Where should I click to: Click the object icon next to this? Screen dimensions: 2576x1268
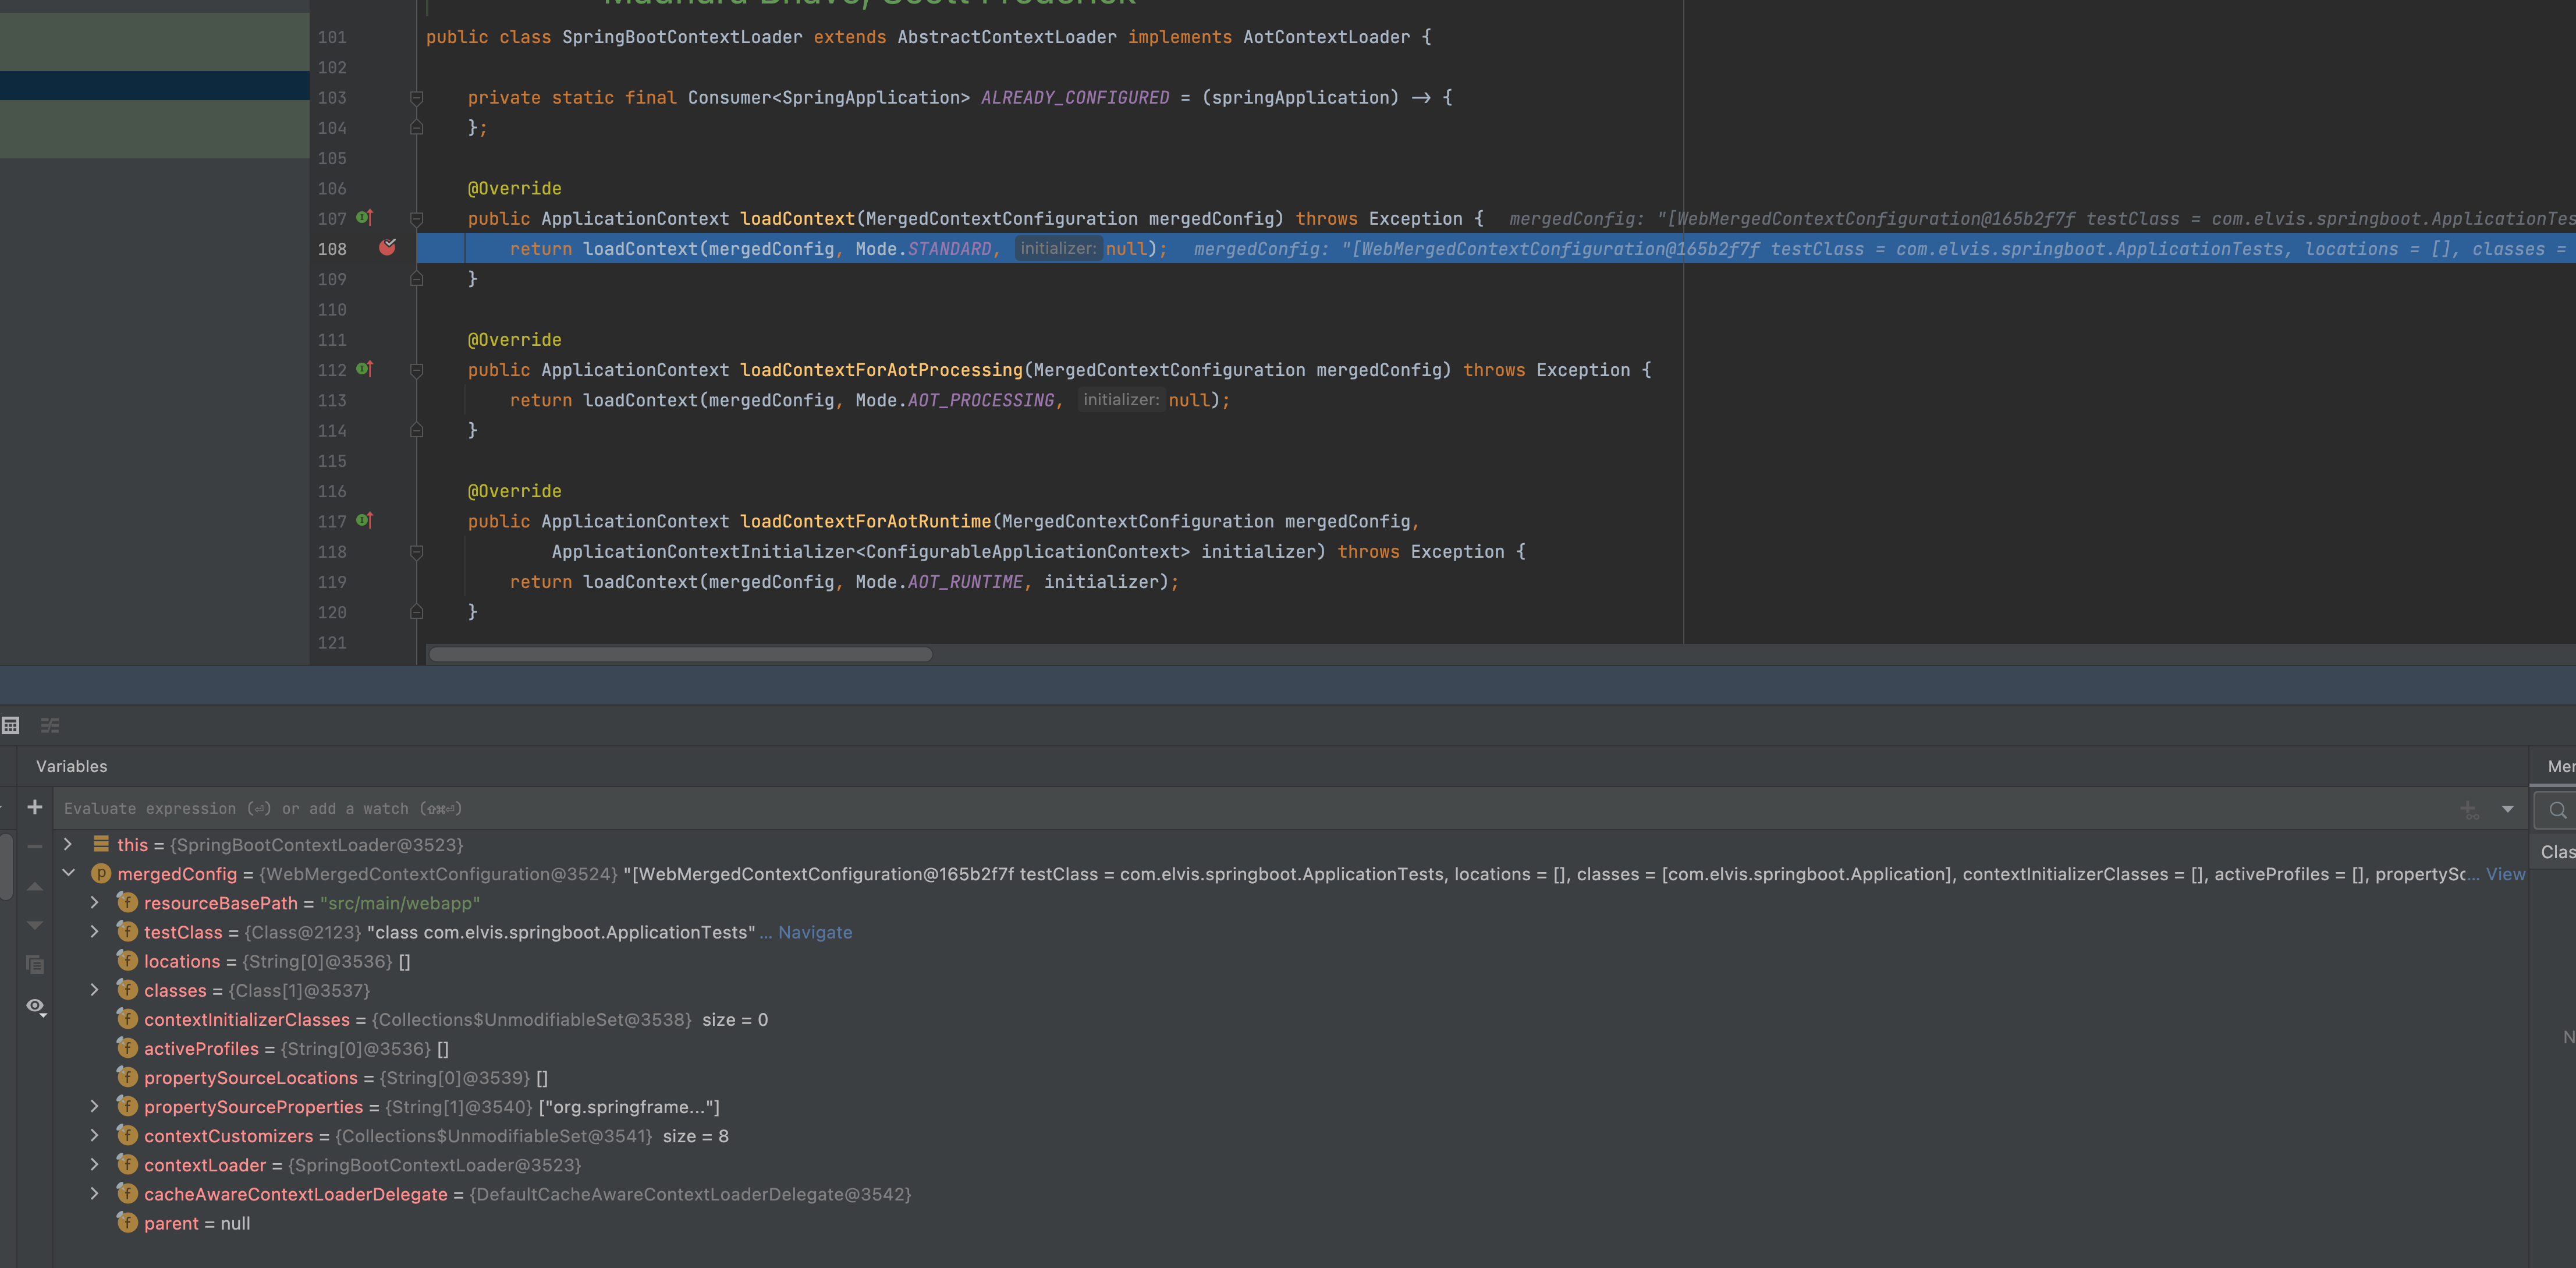coord(101,844)
